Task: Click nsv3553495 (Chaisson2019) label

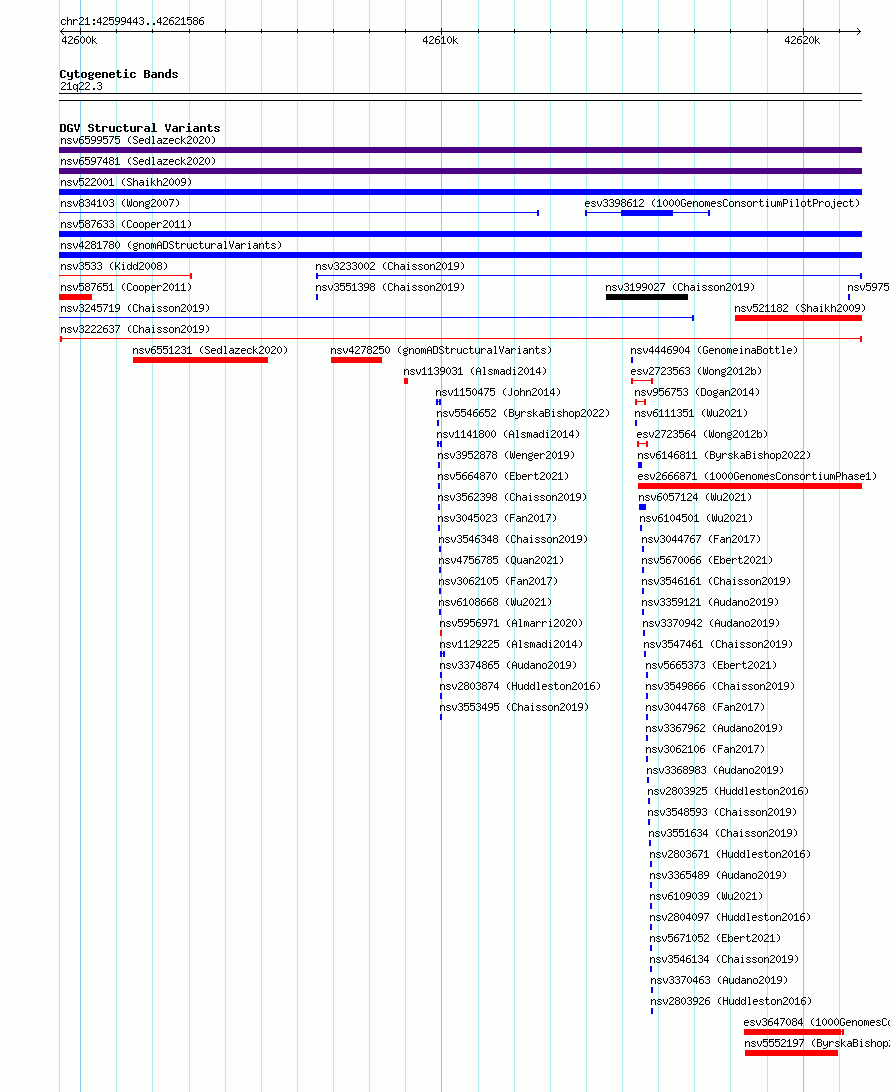Action: pos(515,707)
